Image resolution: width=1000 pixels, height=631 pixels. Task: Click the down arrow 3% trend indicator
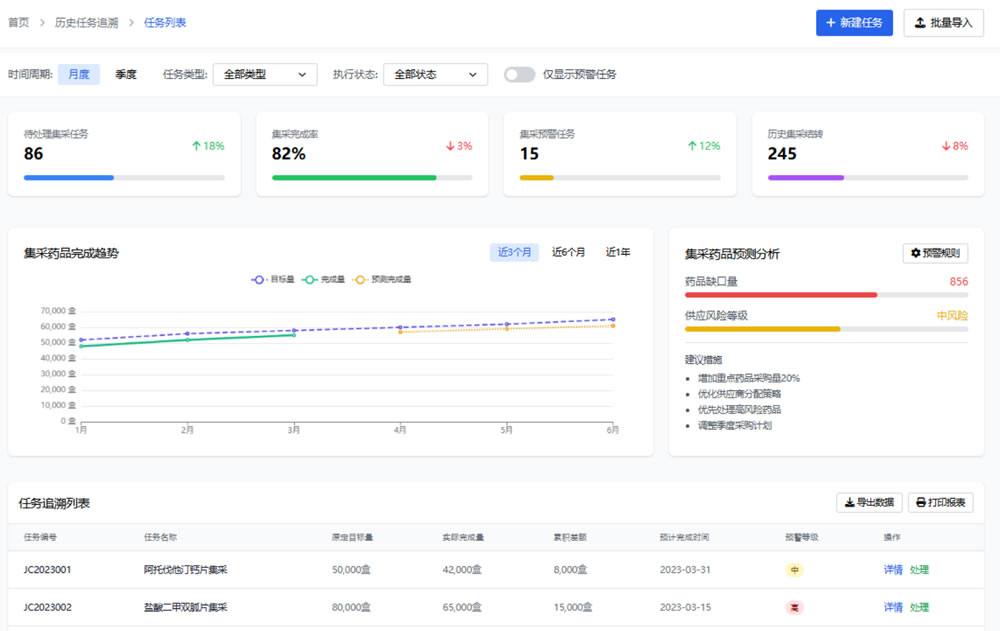click(x=459, y=146)
